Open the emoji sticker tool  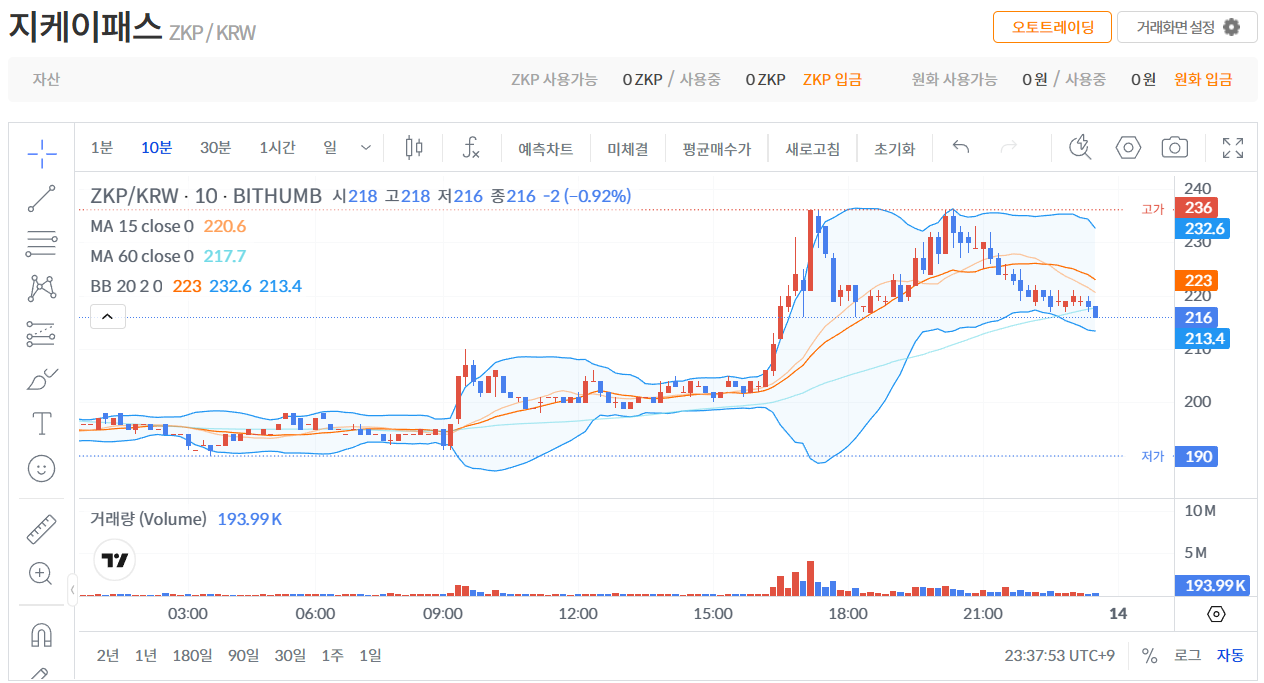point(41,468)
